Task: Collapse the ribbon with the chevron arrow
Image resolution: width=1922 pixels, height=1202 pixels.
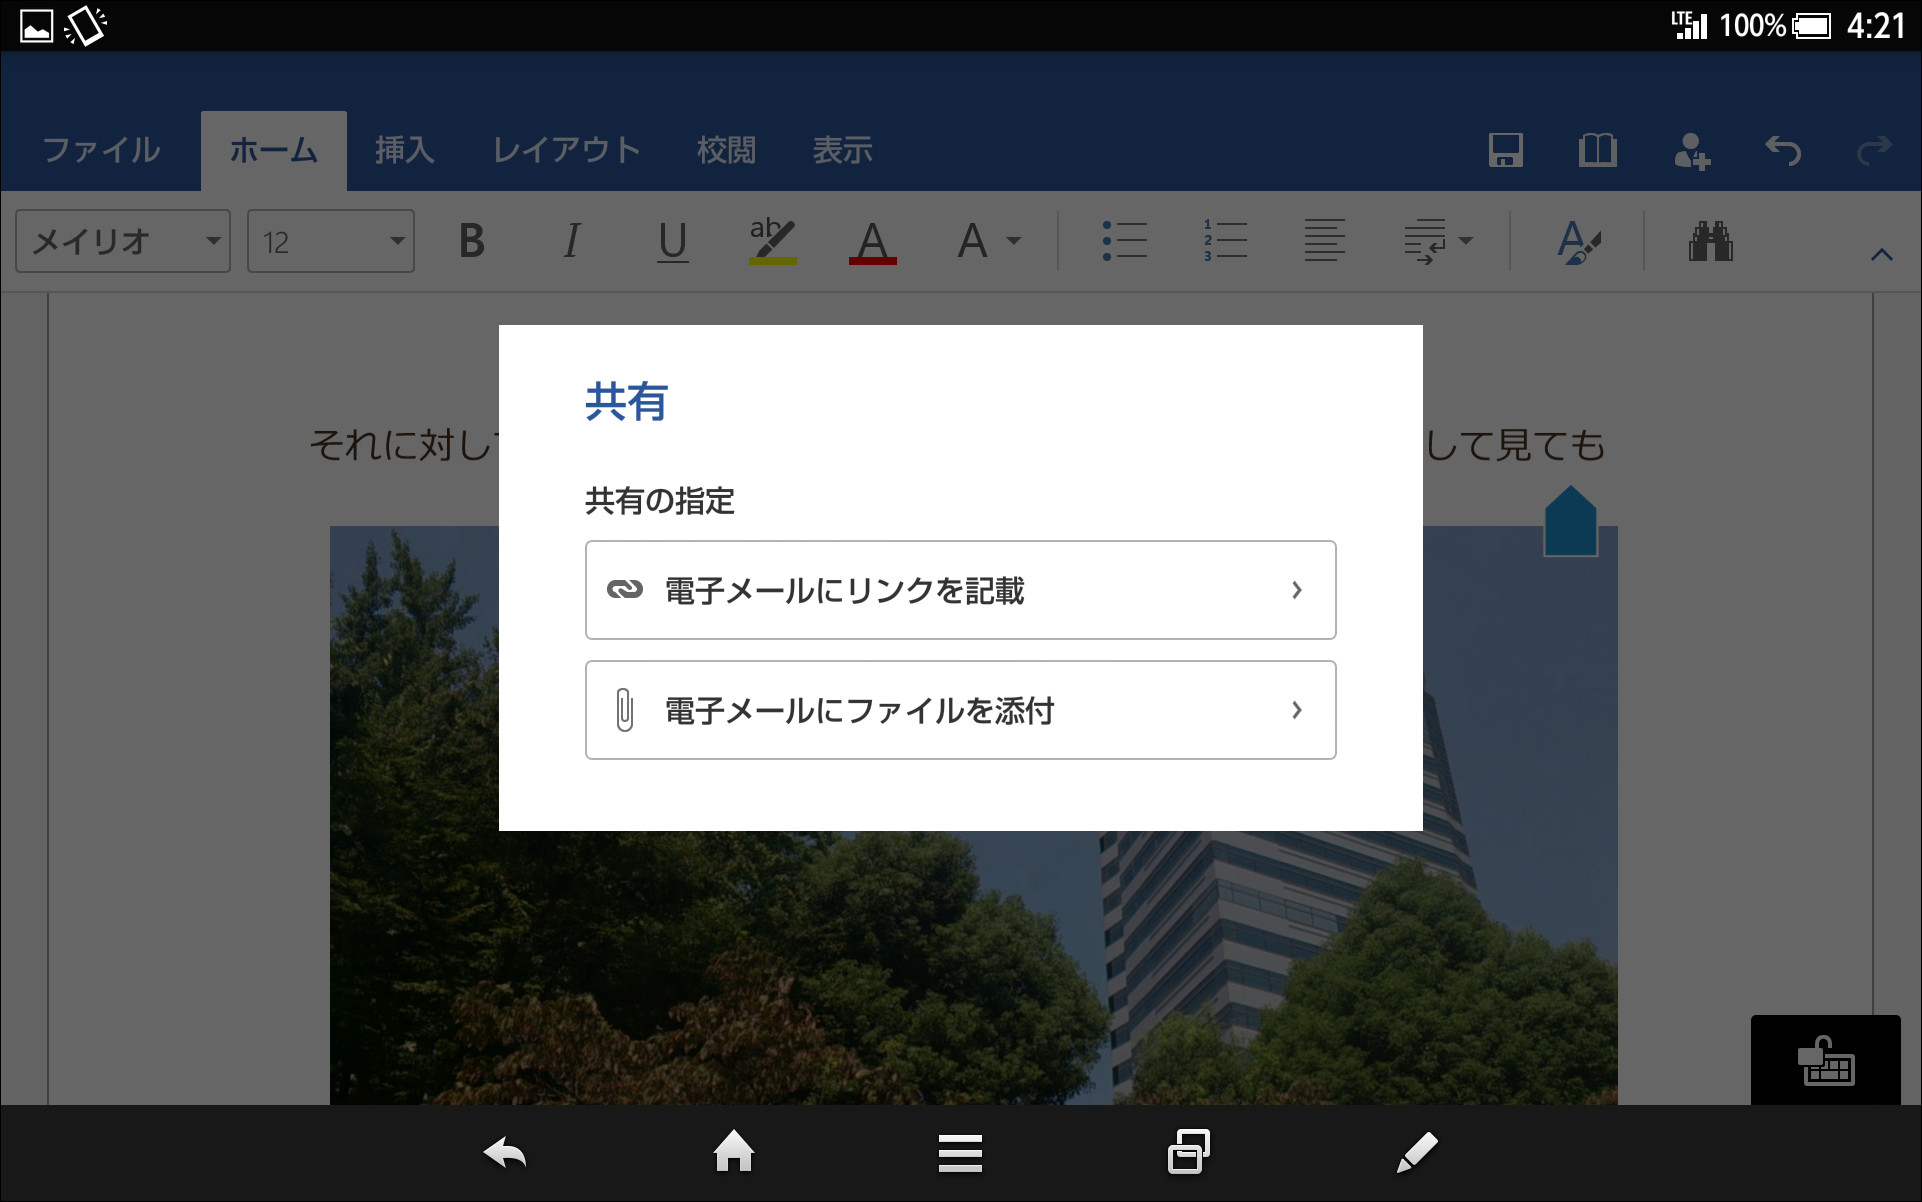Action: pos(1882,253)
